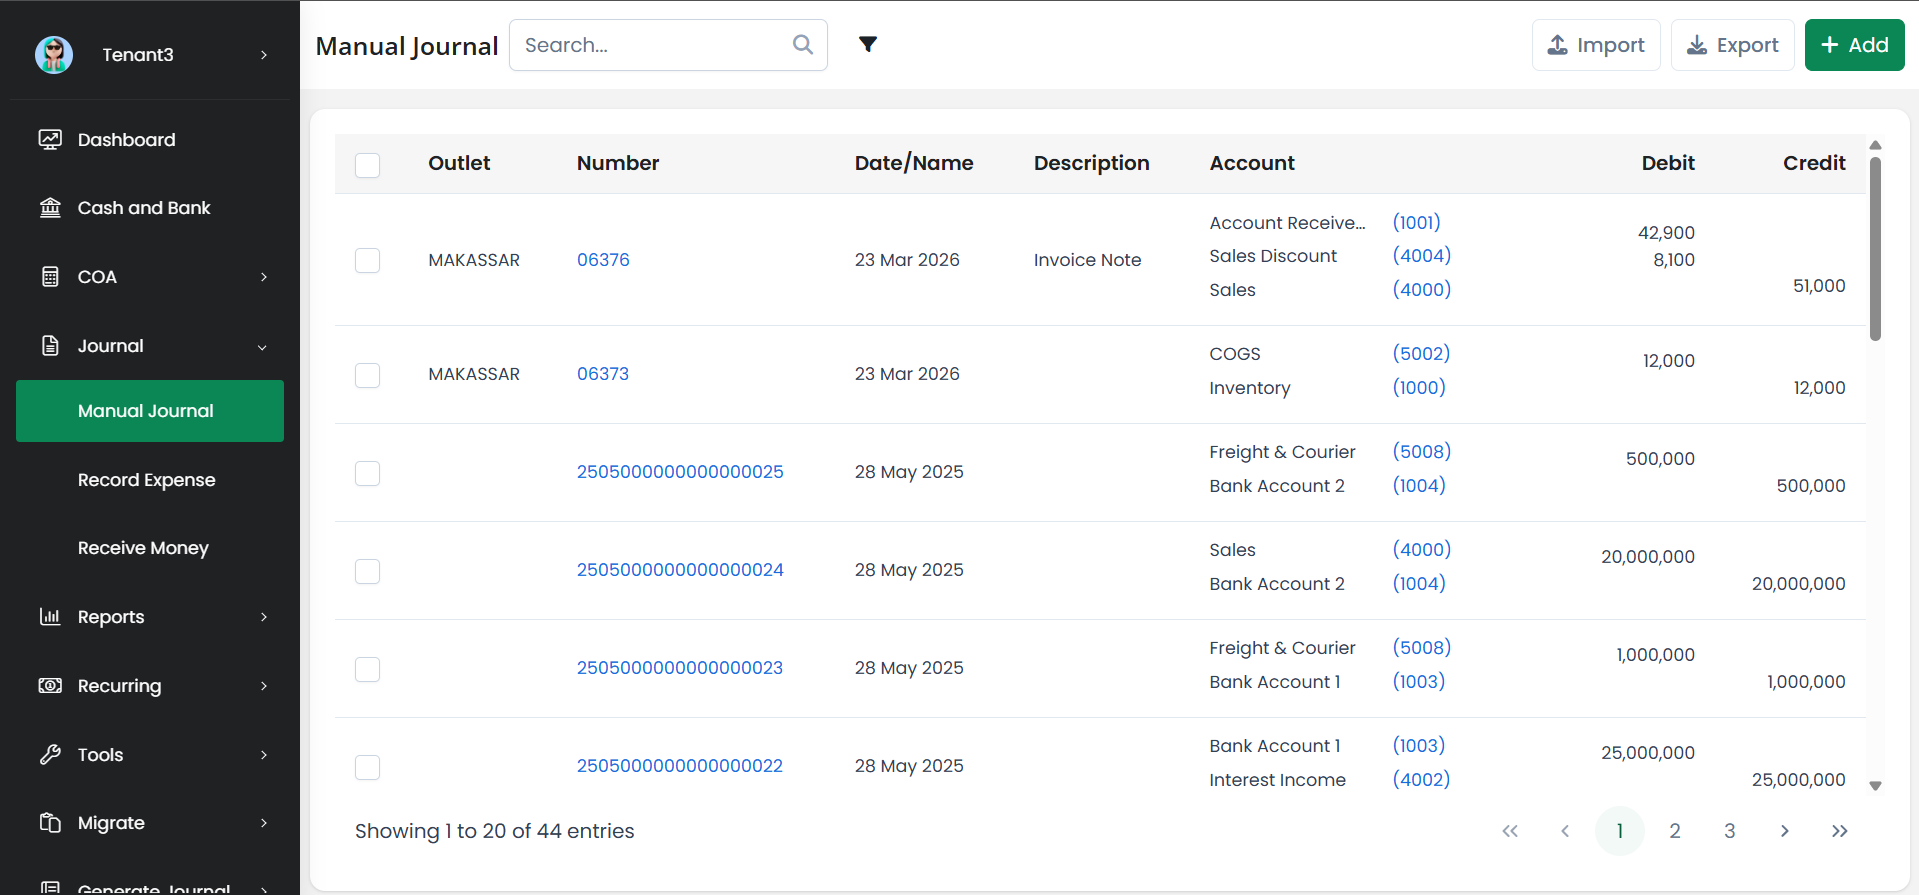This screenshot has width=1919, height=895.
Task: Click the Tools wrench icon
Action: (50, 755)
